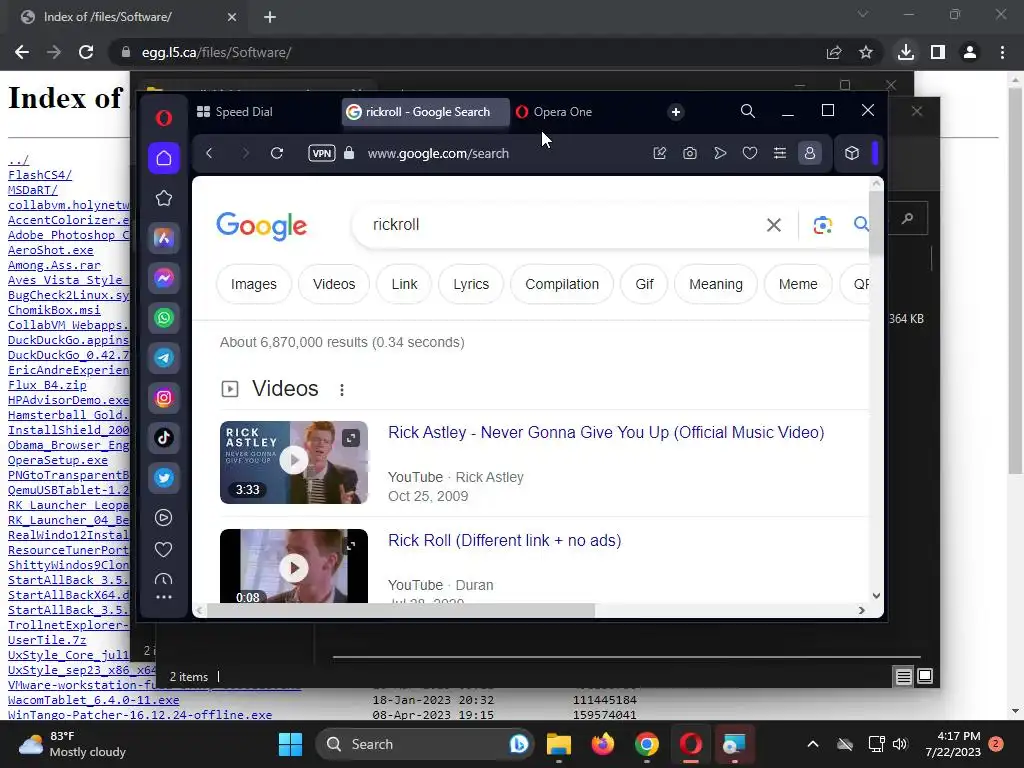Click the Opera sidebar home button

164,158
